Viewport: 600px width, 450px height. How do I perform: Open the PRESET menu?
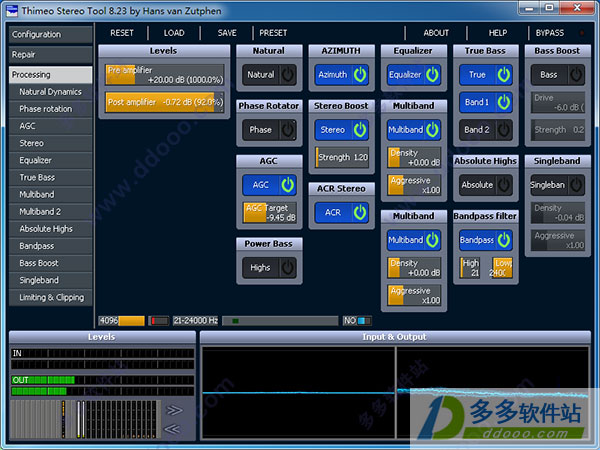click(x=273, y=33)
